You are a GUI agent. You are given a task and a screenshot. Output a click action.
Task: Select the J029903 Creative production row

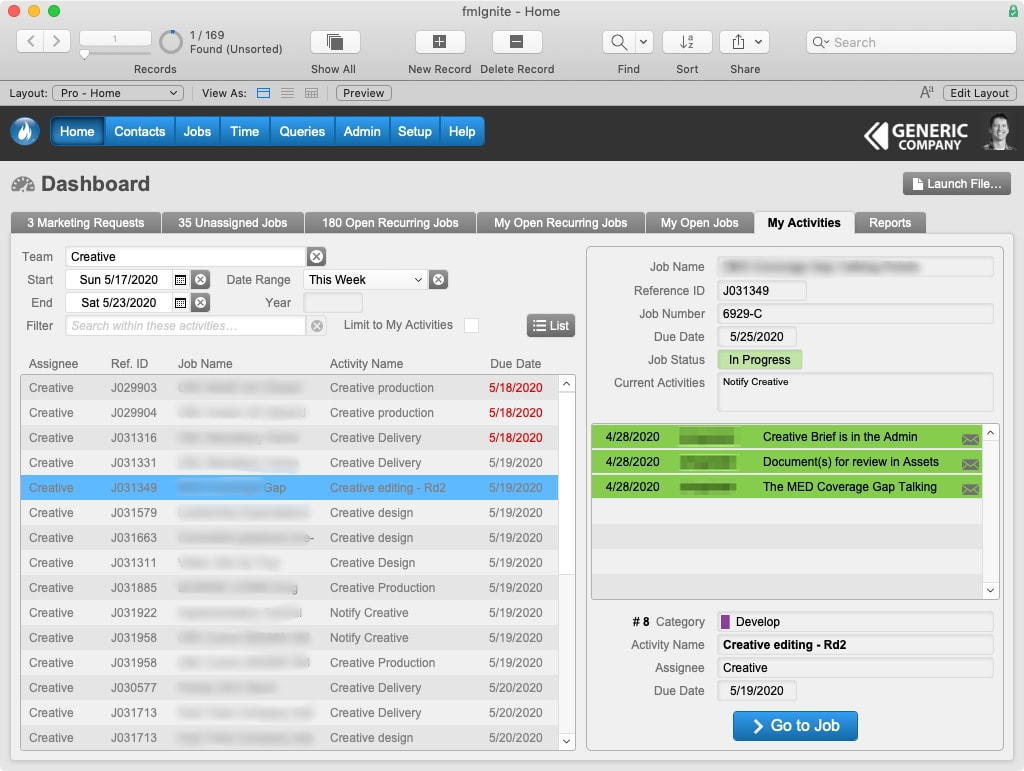tap(289, 388)
